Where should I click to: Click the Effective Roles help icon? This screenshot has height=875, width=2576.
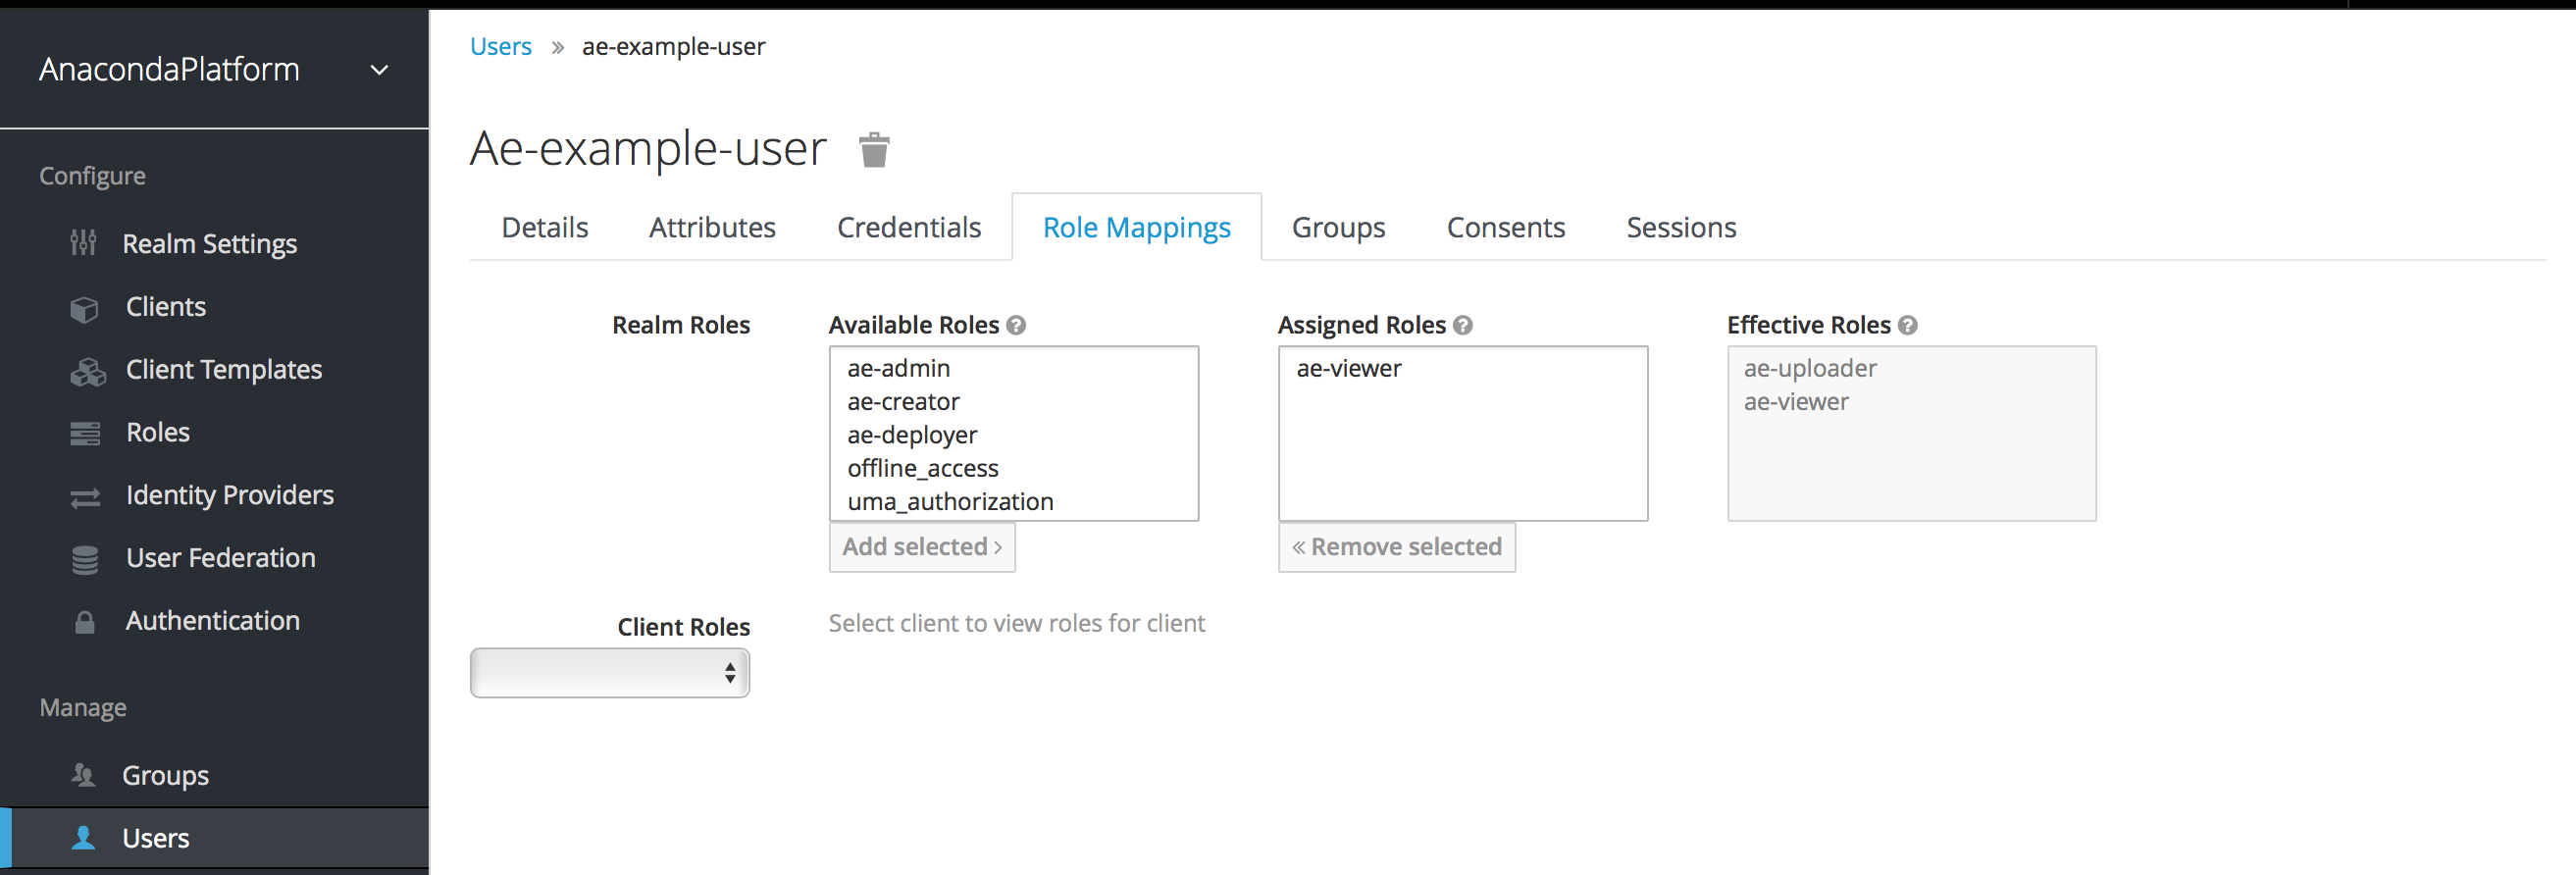click(1907, 325)
